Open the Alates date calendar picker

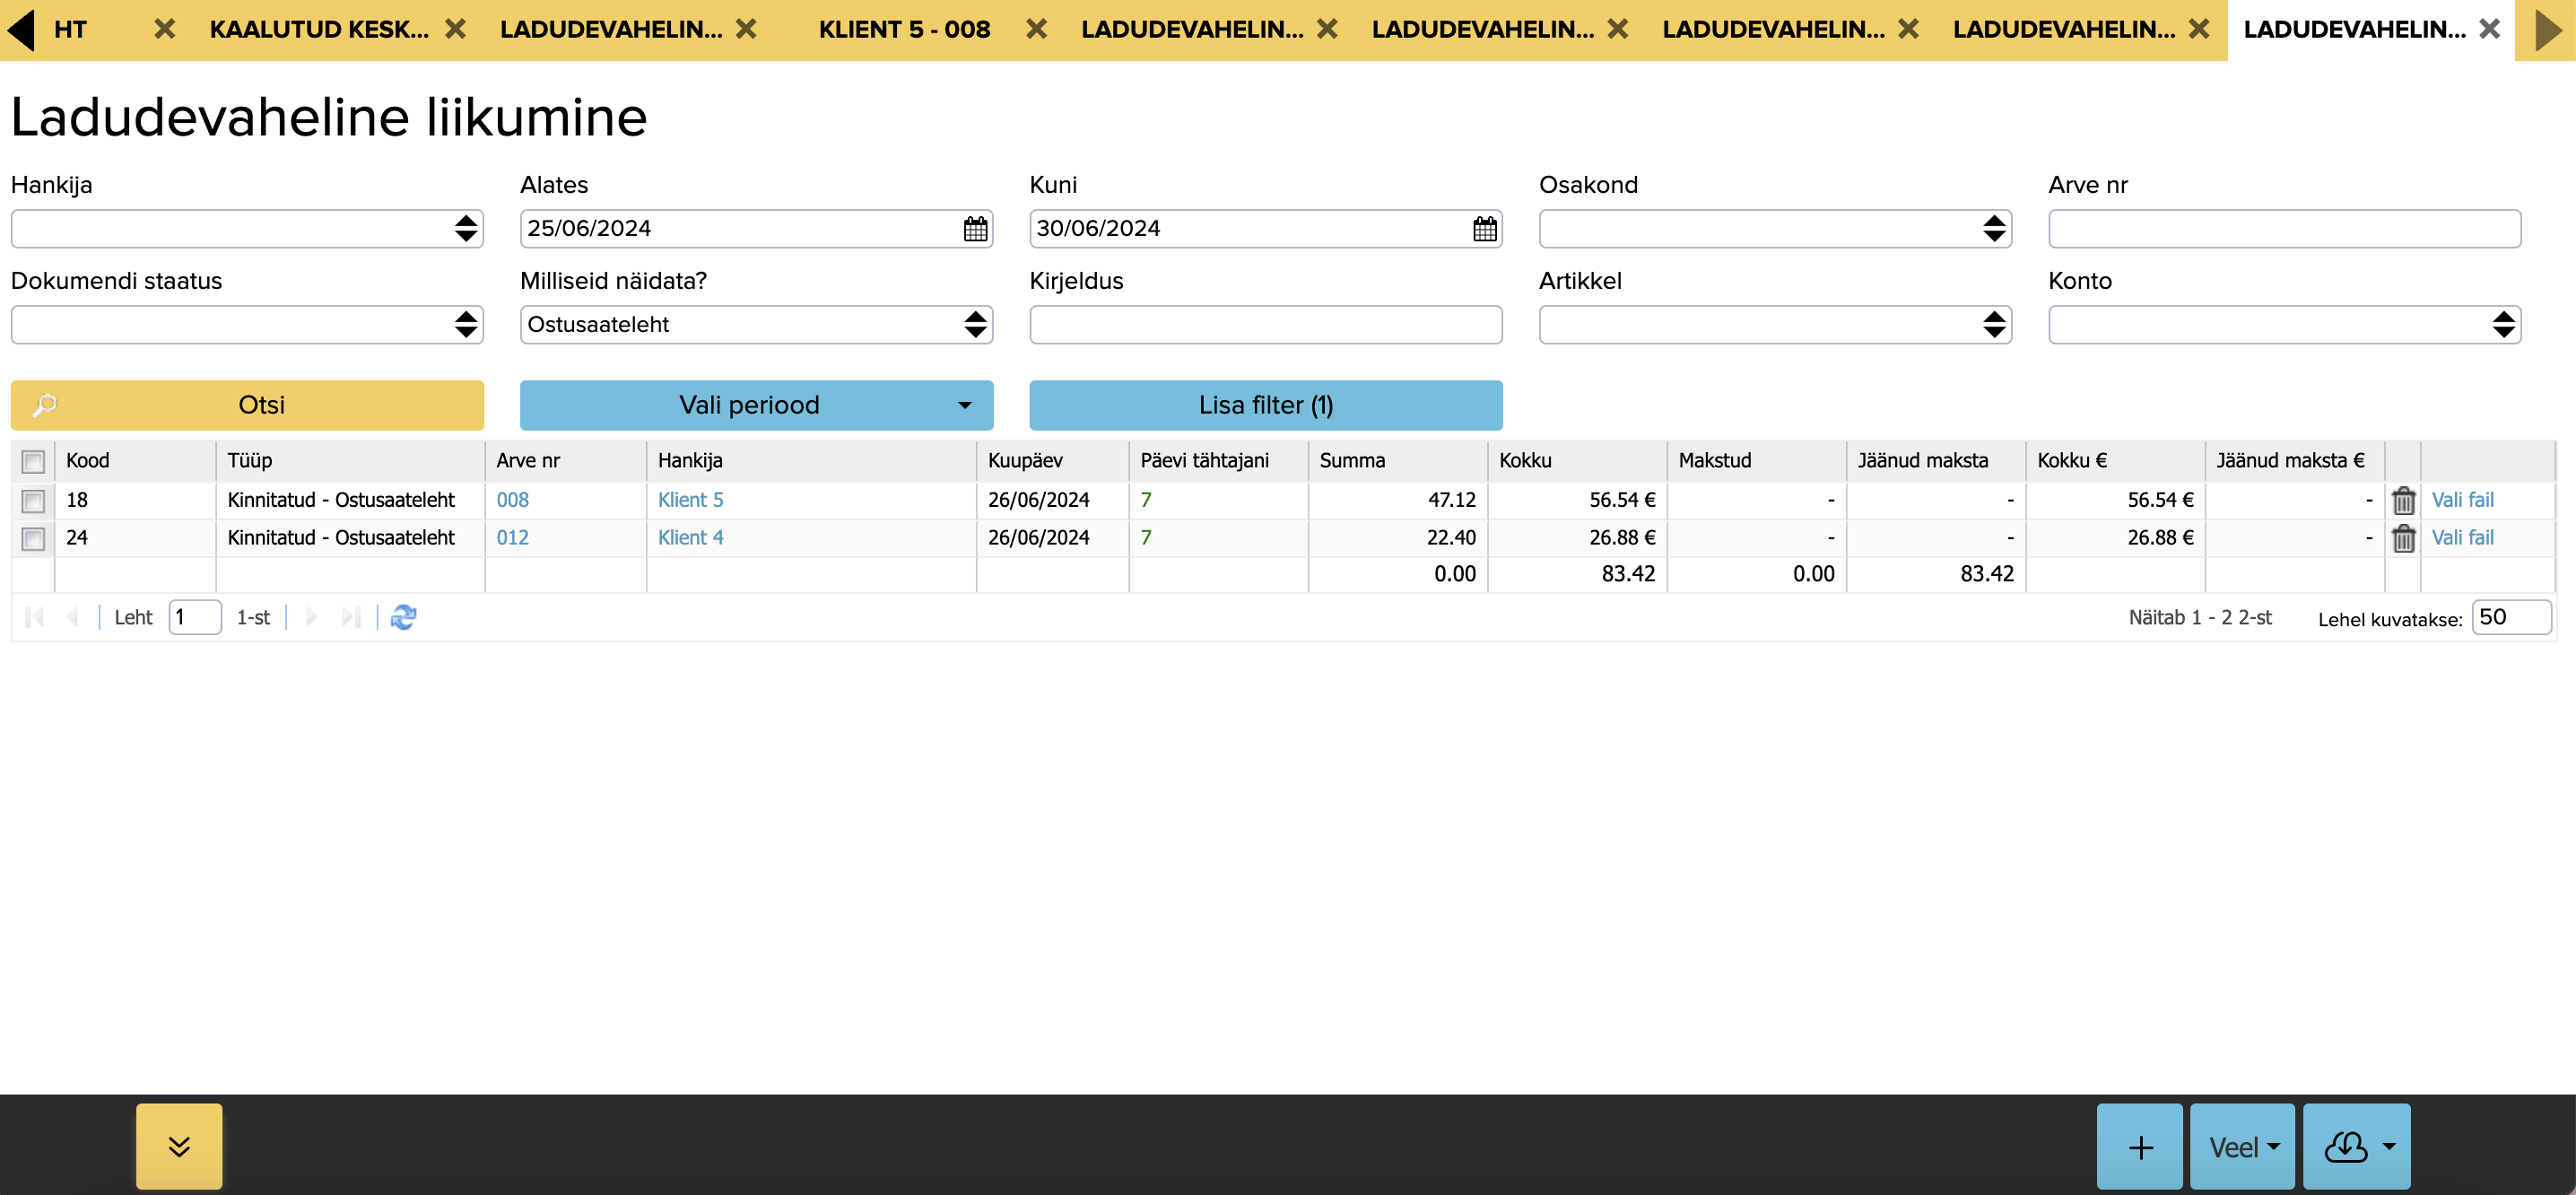(x=975, y=229)
